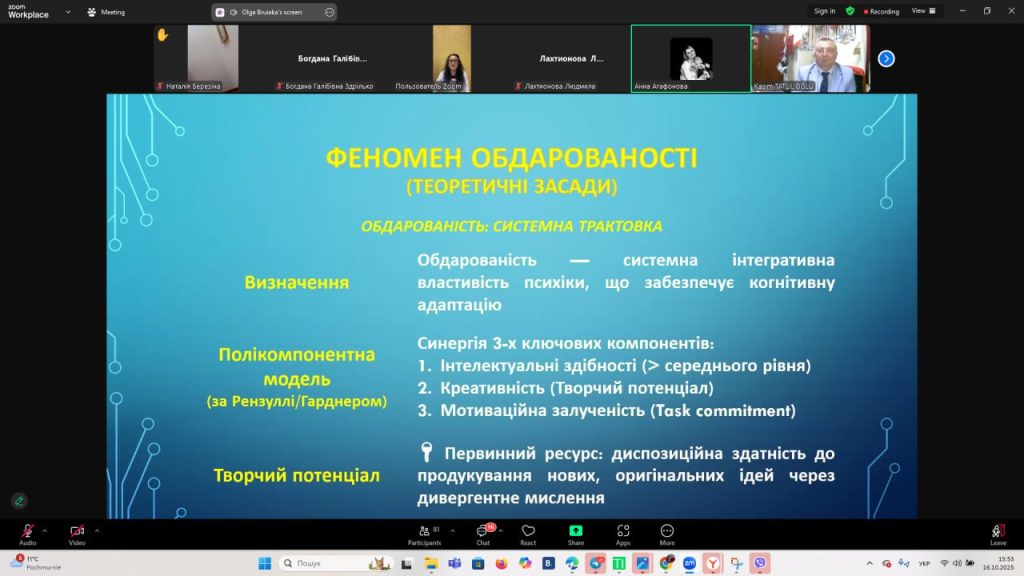Open the More options menu
This screenshot has height=576, width=1024.
667,531
